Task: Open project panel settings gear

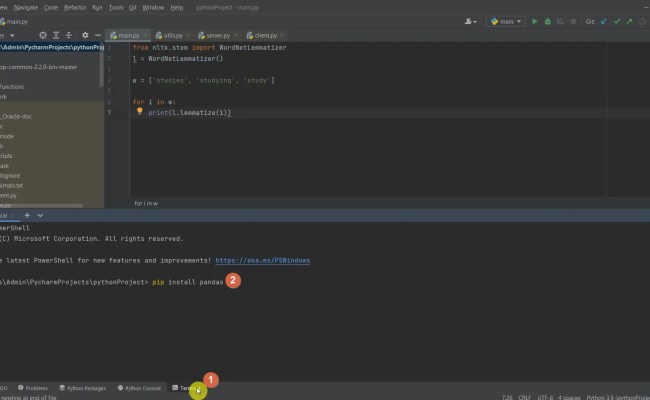Action: [x=85, y=35]
